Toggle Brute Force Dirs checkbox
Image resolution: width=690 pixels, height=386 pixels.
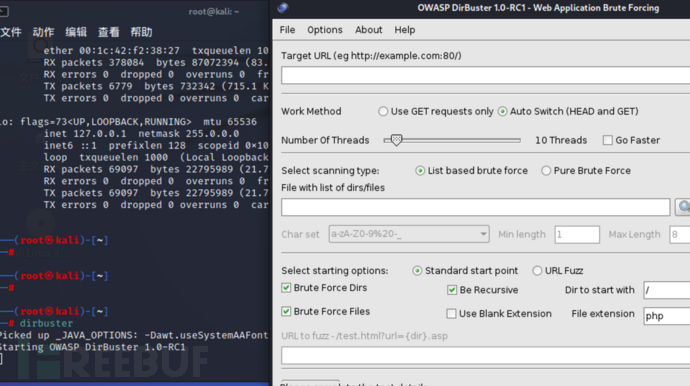286,288
